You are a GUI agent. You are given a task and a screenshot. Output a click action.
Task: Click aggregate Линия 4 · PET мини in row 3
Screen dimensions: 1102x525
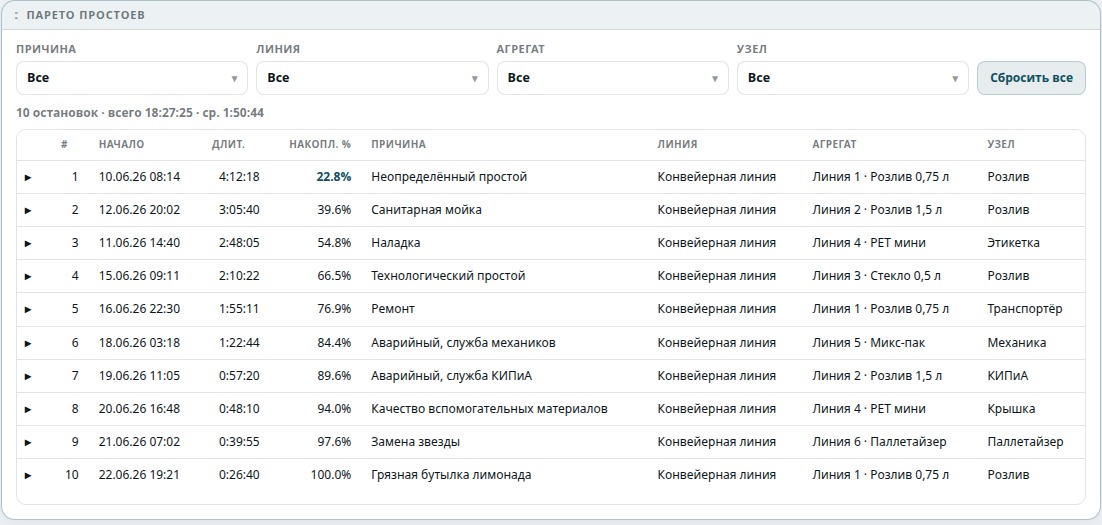[869, 243]
